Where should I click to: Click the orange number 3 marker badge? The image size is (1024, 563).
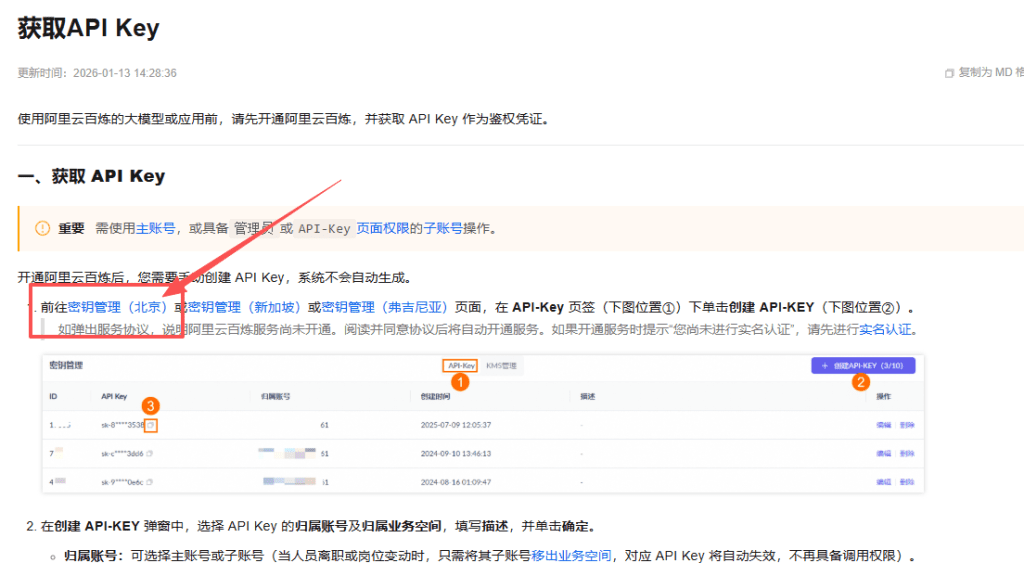tap(149, 406)
